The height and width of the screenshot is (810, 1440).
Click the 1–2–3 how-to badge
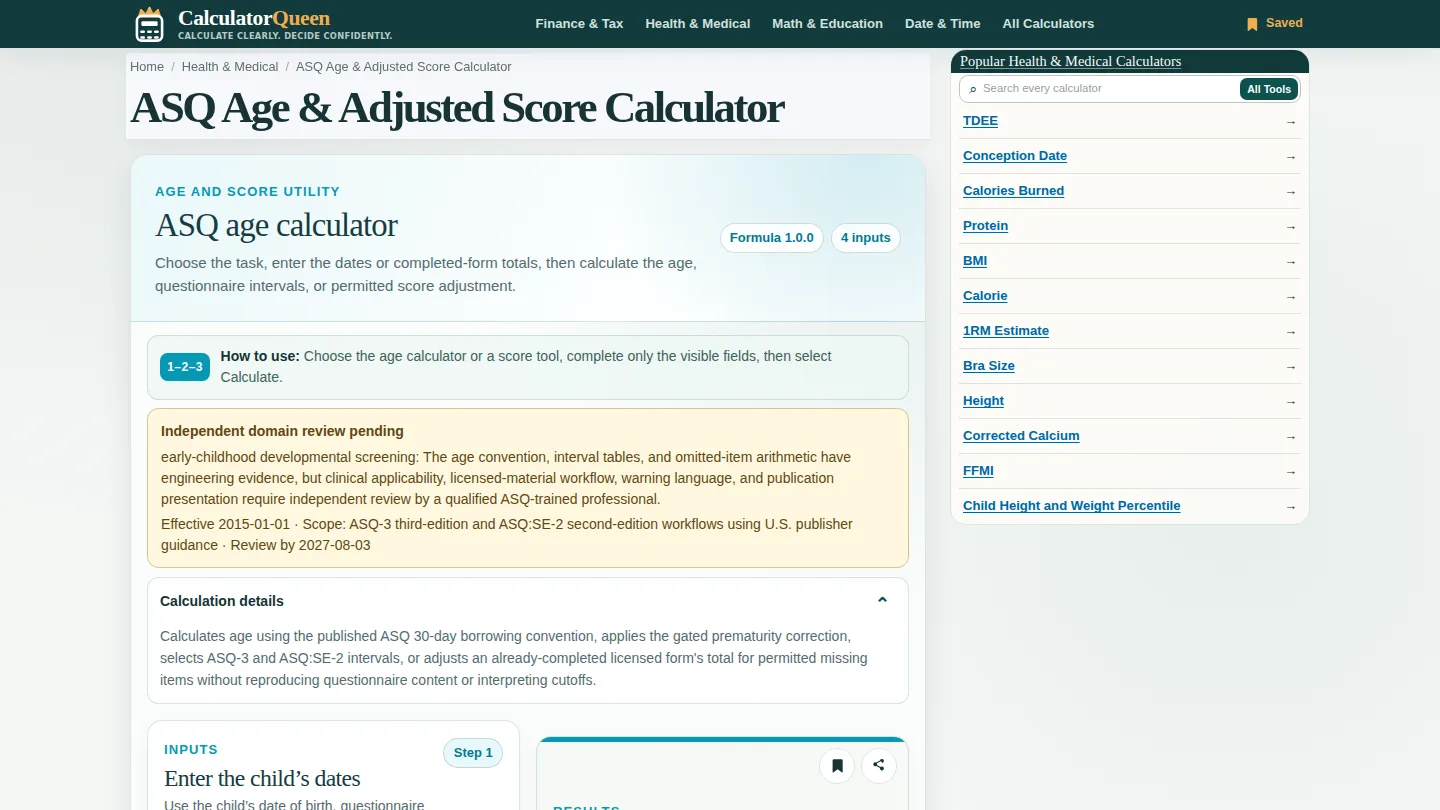click(x=185, y=367)
